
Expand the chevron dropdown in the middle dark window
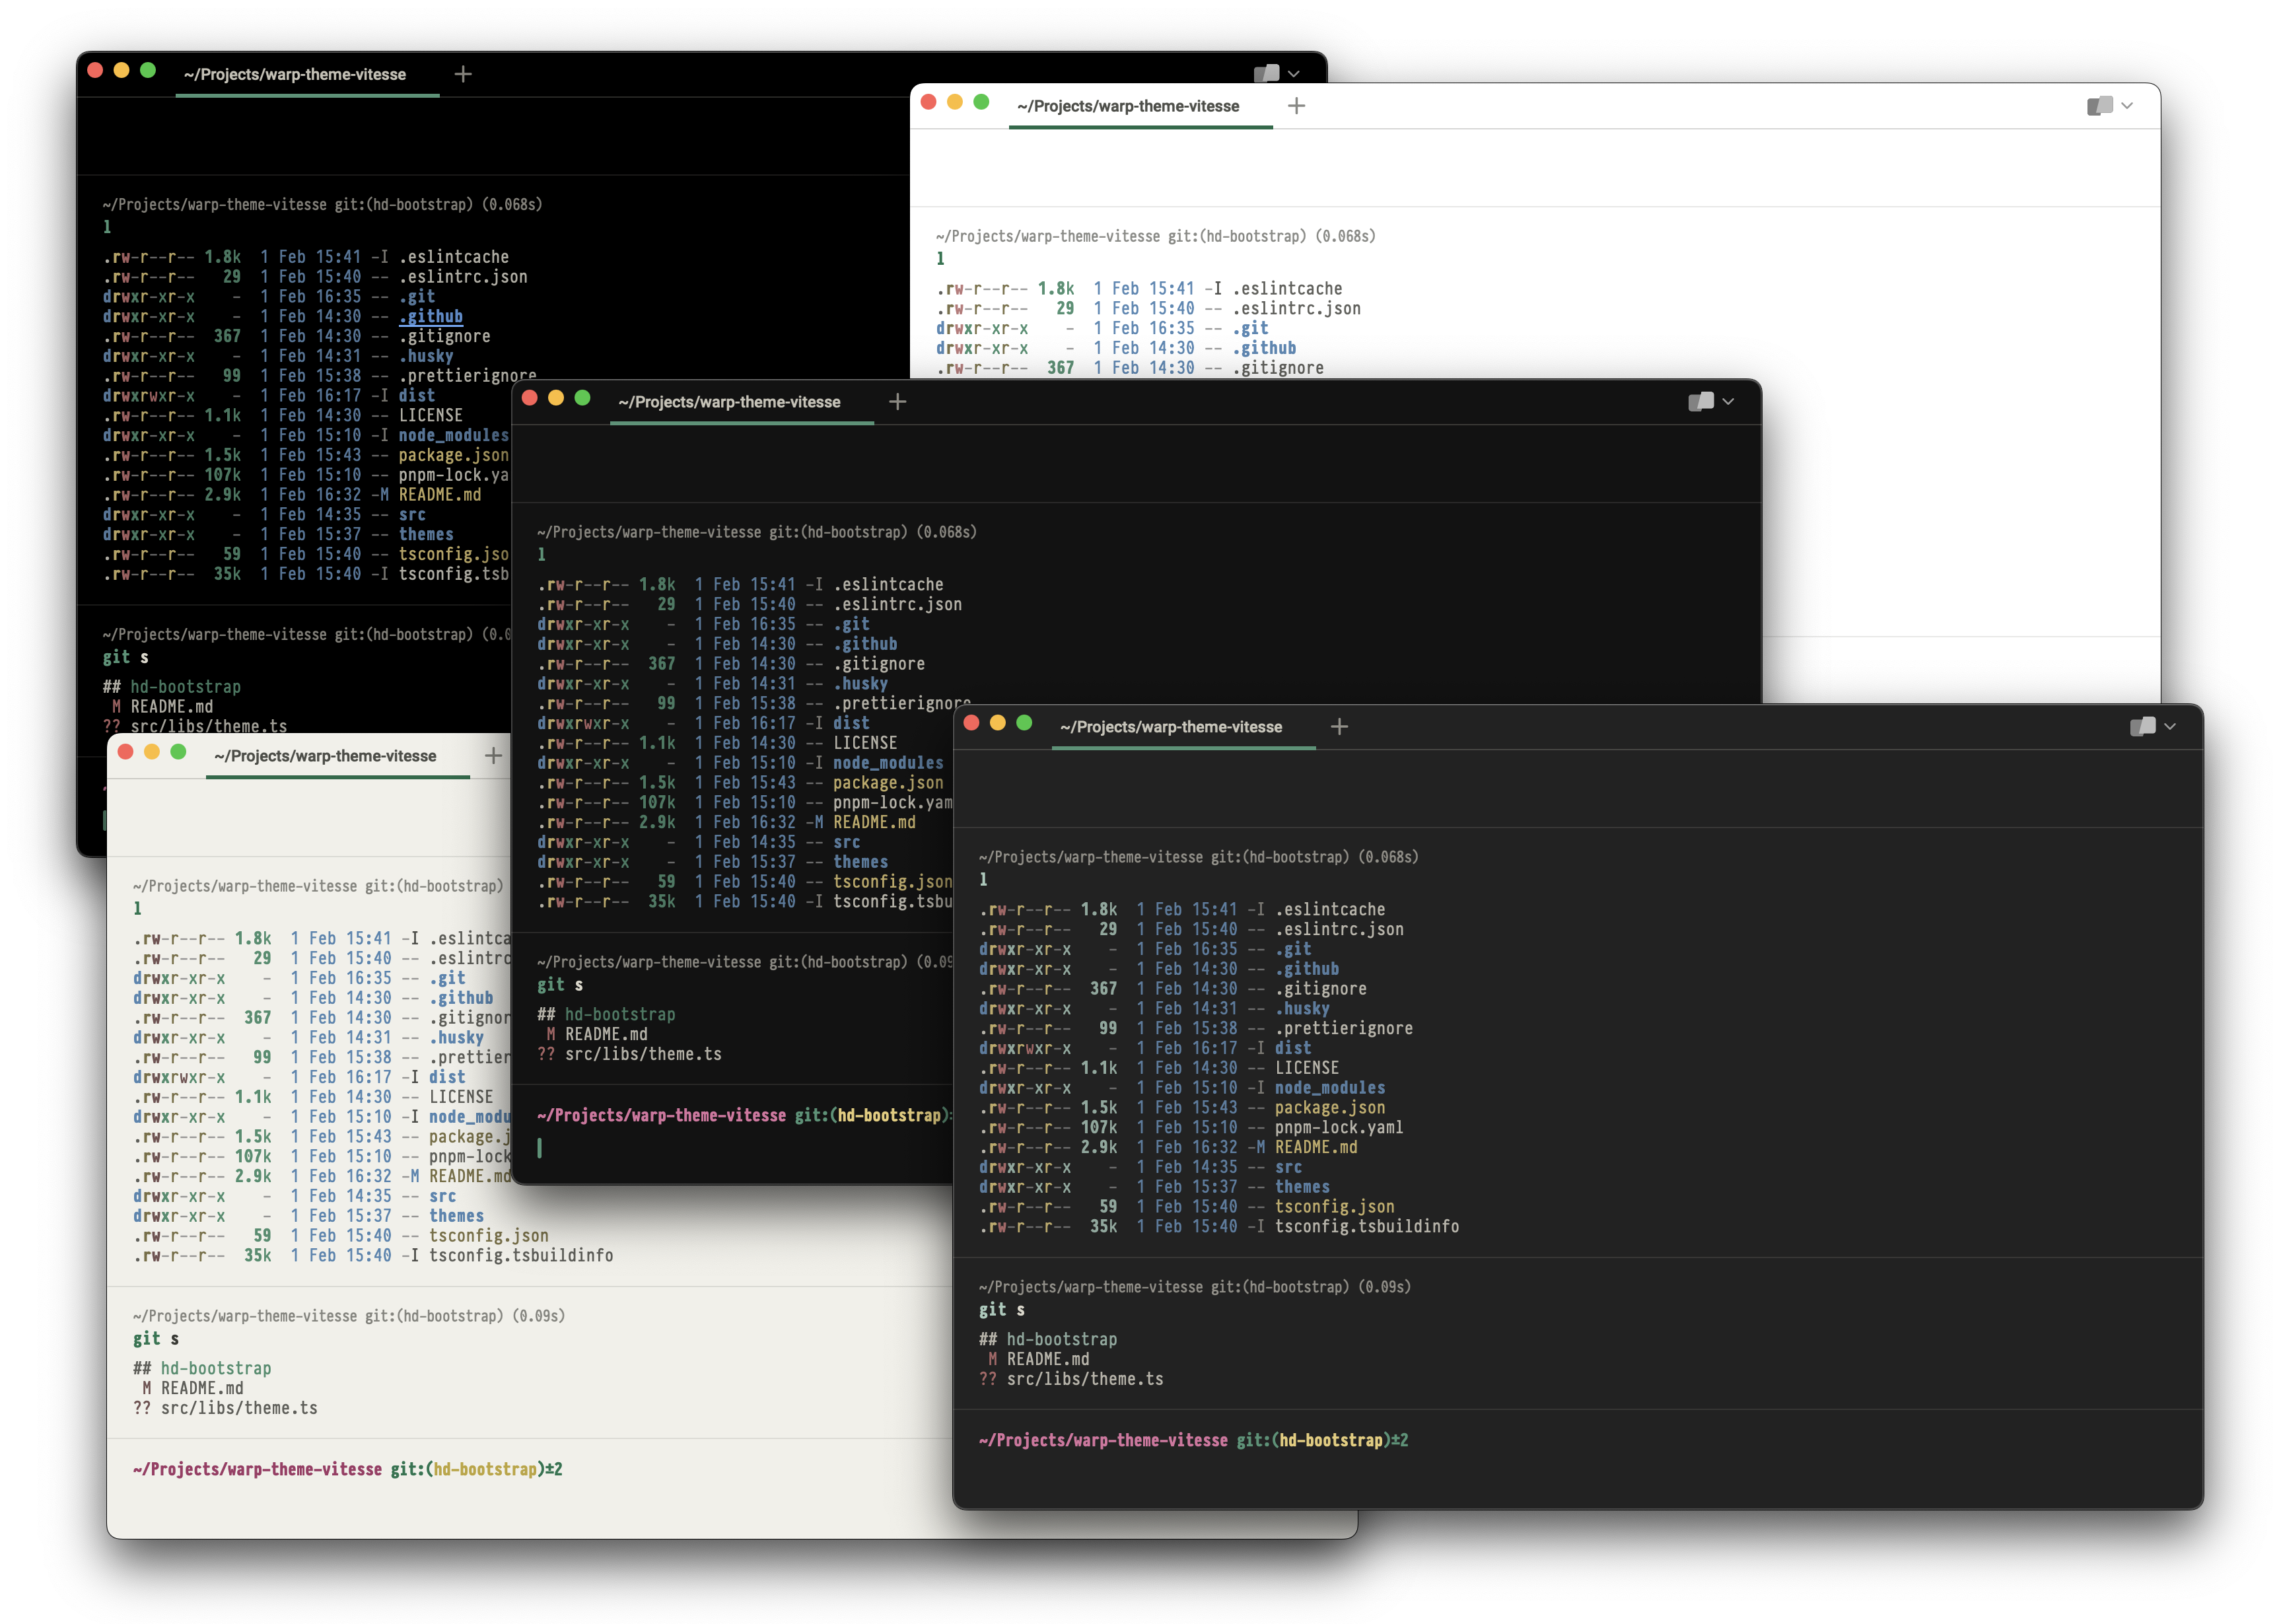click(x=1728, y=401)
